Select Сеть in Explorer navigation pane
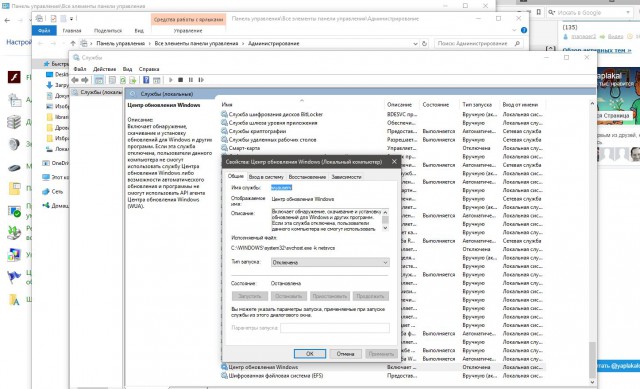The image size is (640, 389). [x=53, y=191]
